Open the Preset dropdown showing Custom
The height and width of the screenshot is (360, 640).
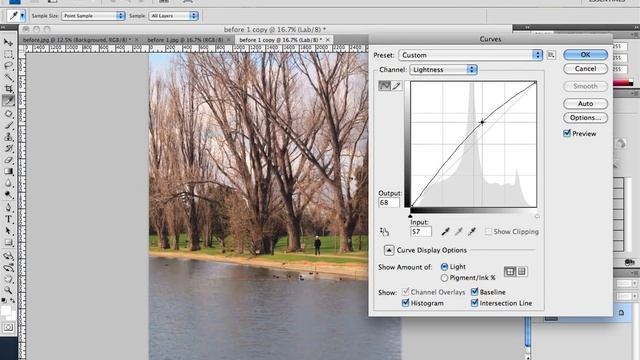click(x=470, y=55)
